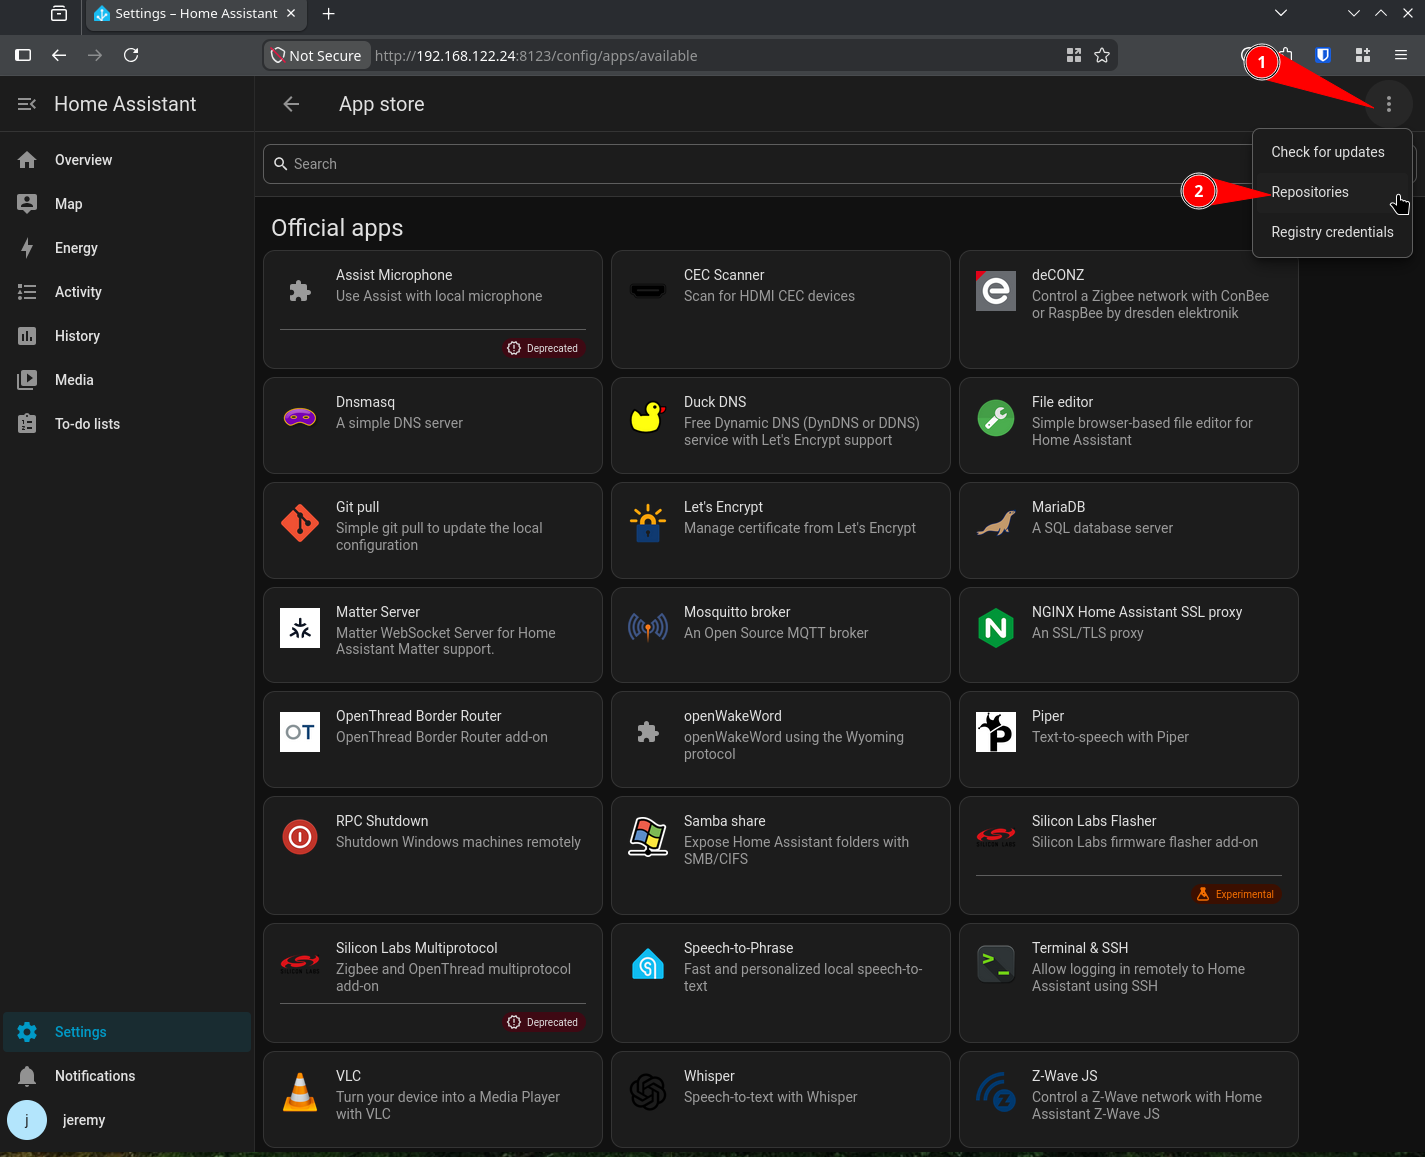
Task: Open the Bitwarden extension icon
Action: coord(1323,55)
